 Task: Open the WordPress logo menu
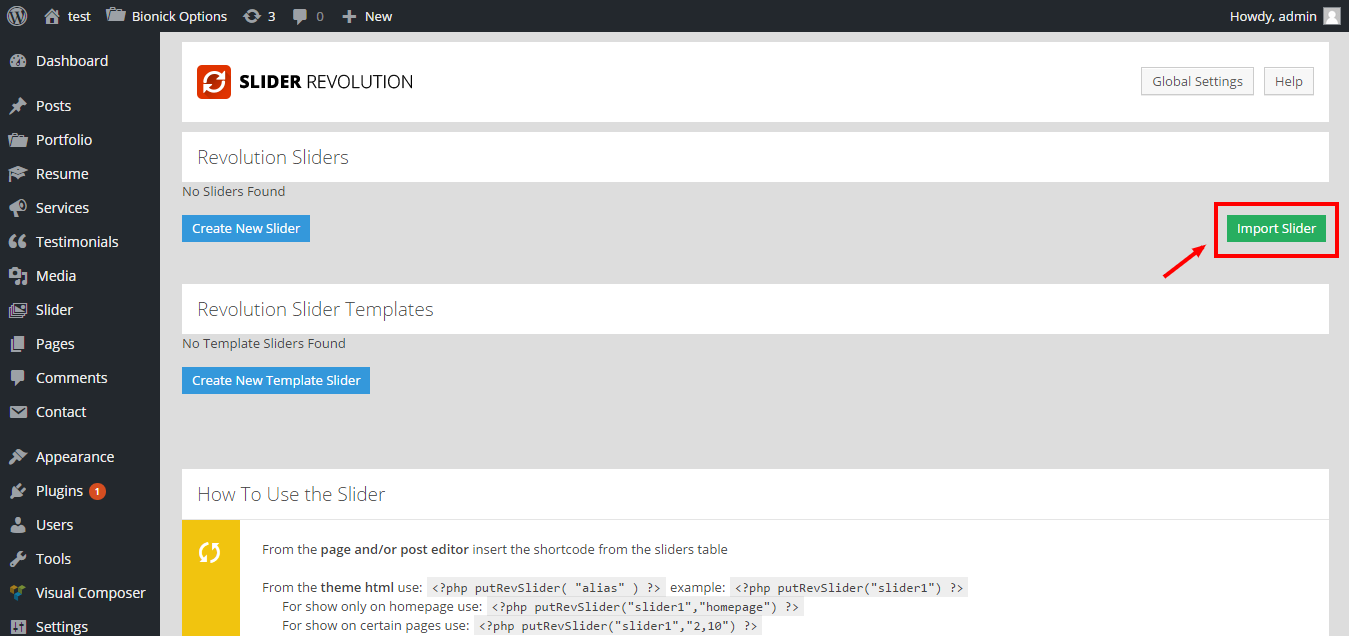(17, 16)
